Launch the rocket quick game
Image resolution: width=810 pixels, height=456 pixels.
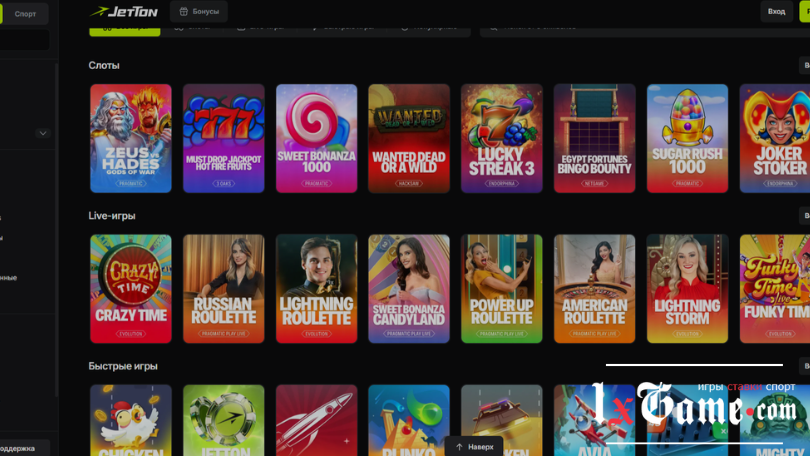(x=316, y=420)
